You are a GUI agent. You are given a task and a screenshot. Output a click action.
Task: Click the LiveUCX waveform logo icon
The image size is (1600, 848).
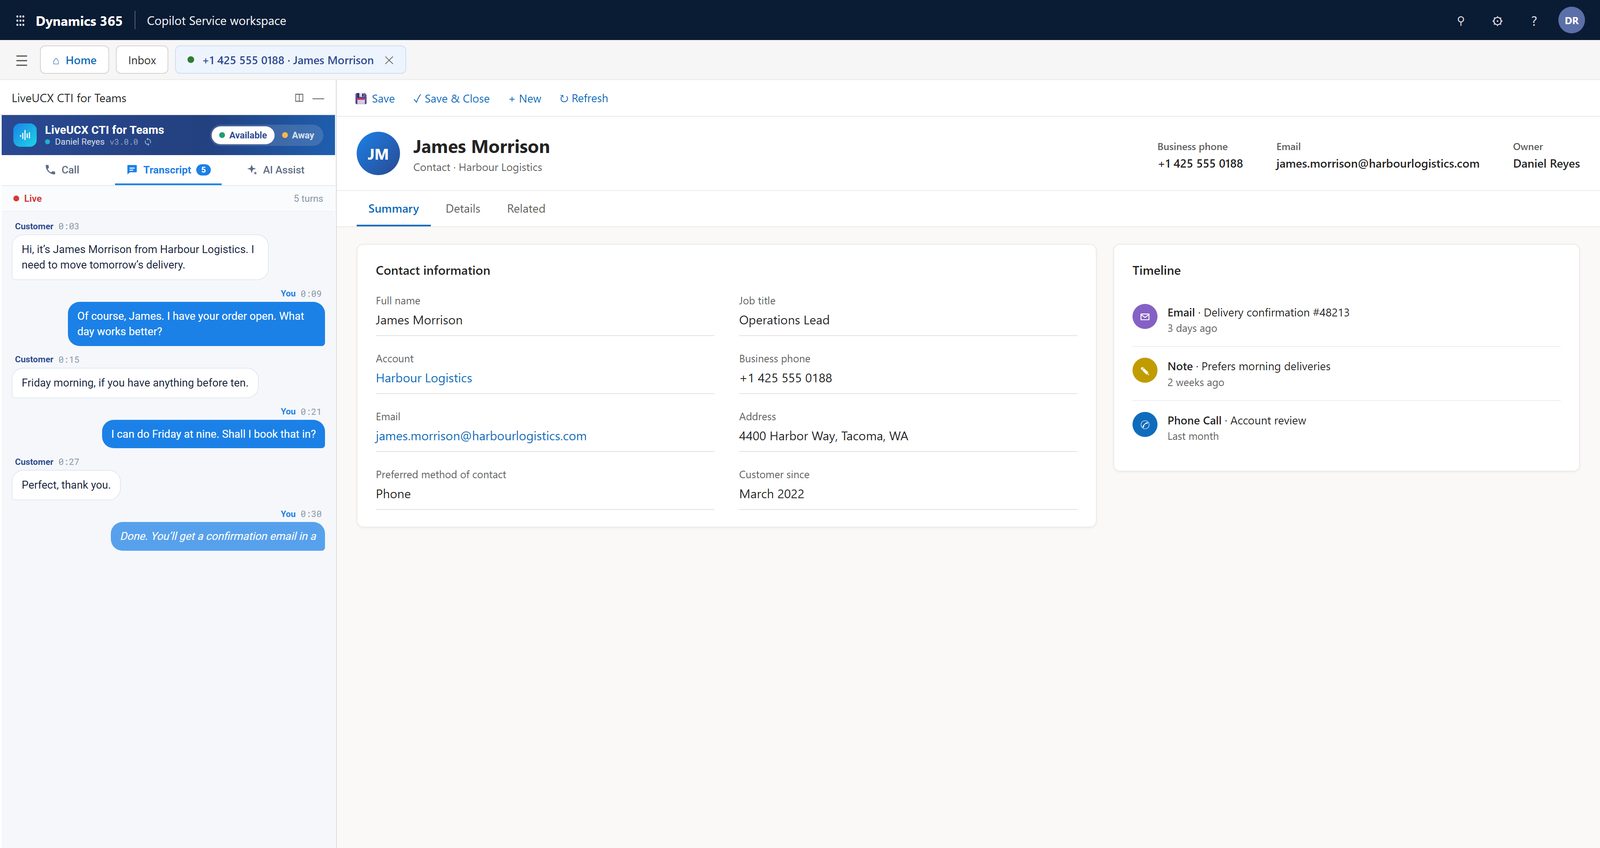click(x=25, y=135)
